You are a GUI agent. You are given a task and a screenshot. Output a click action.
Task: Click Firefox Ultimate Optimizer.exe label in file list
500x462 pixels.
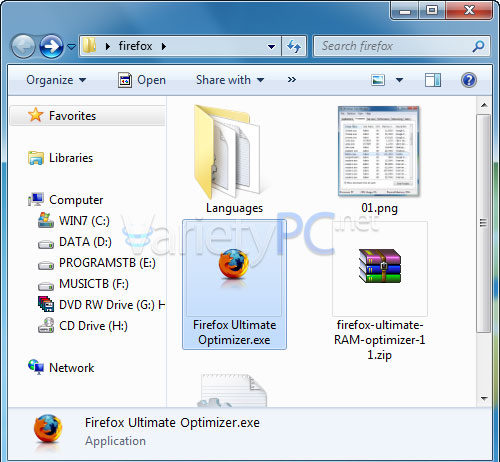[x=234, y=332]
